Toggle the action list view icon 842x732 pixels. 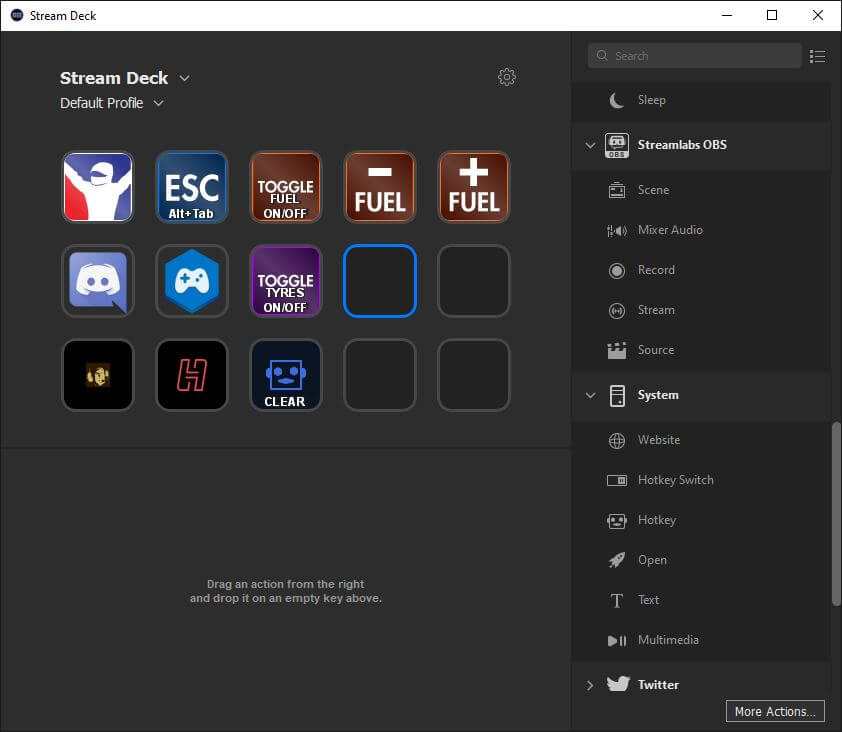coord(817,56)
